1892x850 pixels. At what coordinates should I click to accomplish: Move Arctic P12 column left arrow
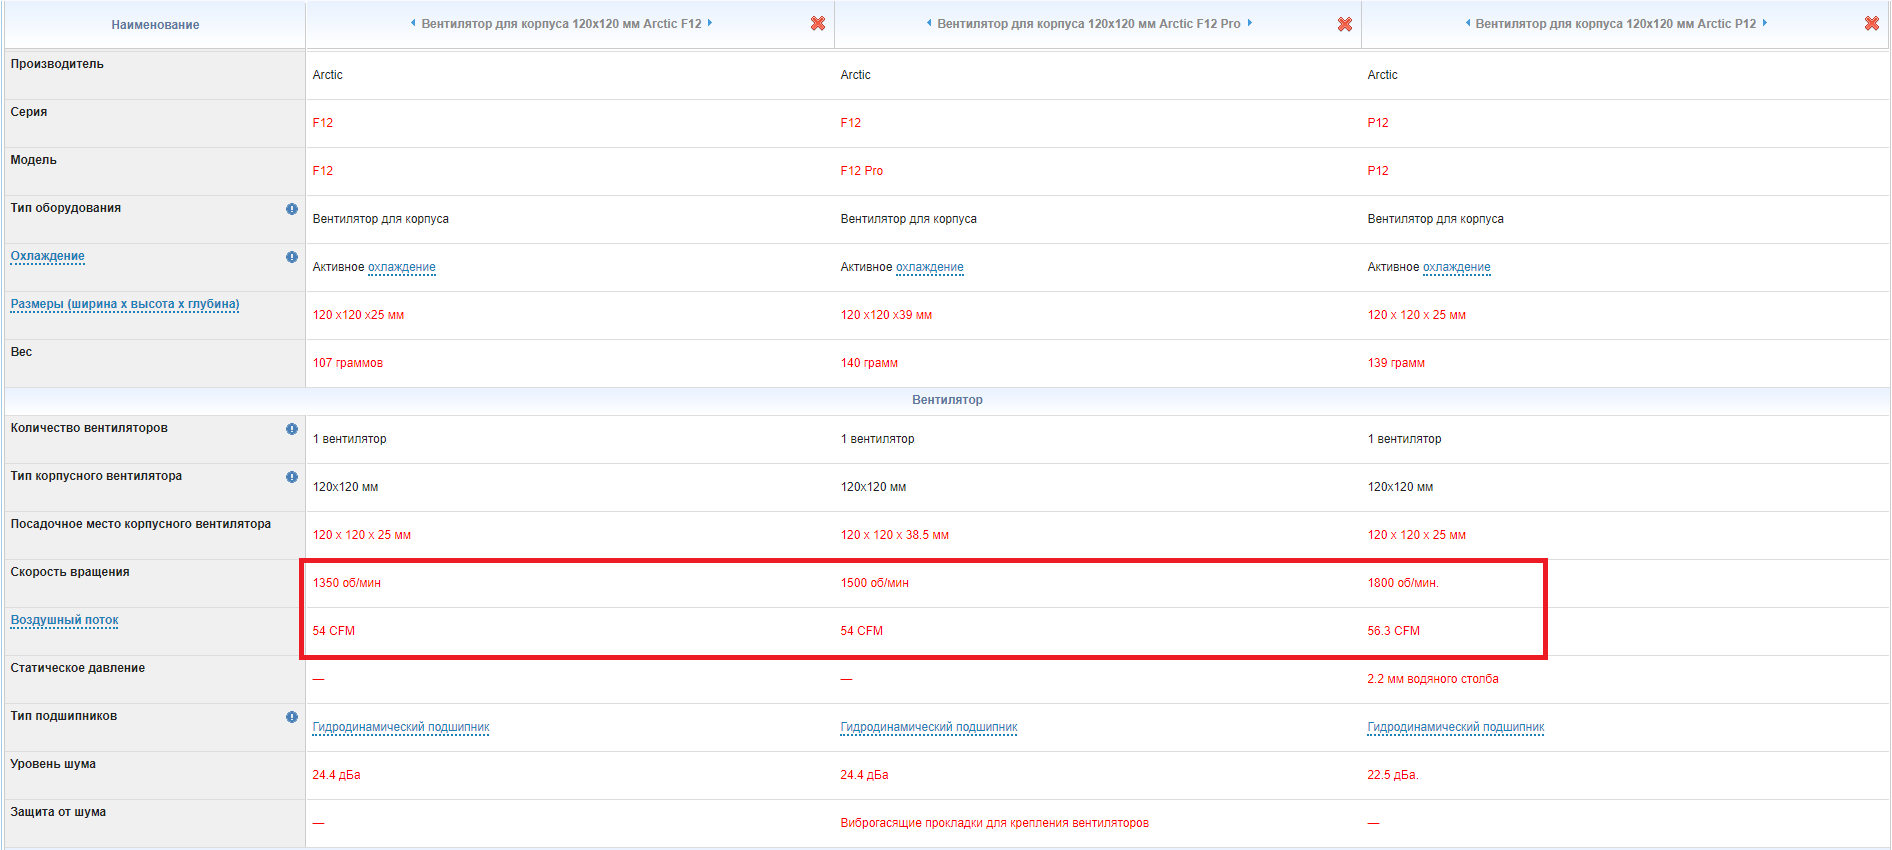coord(1468,23)
